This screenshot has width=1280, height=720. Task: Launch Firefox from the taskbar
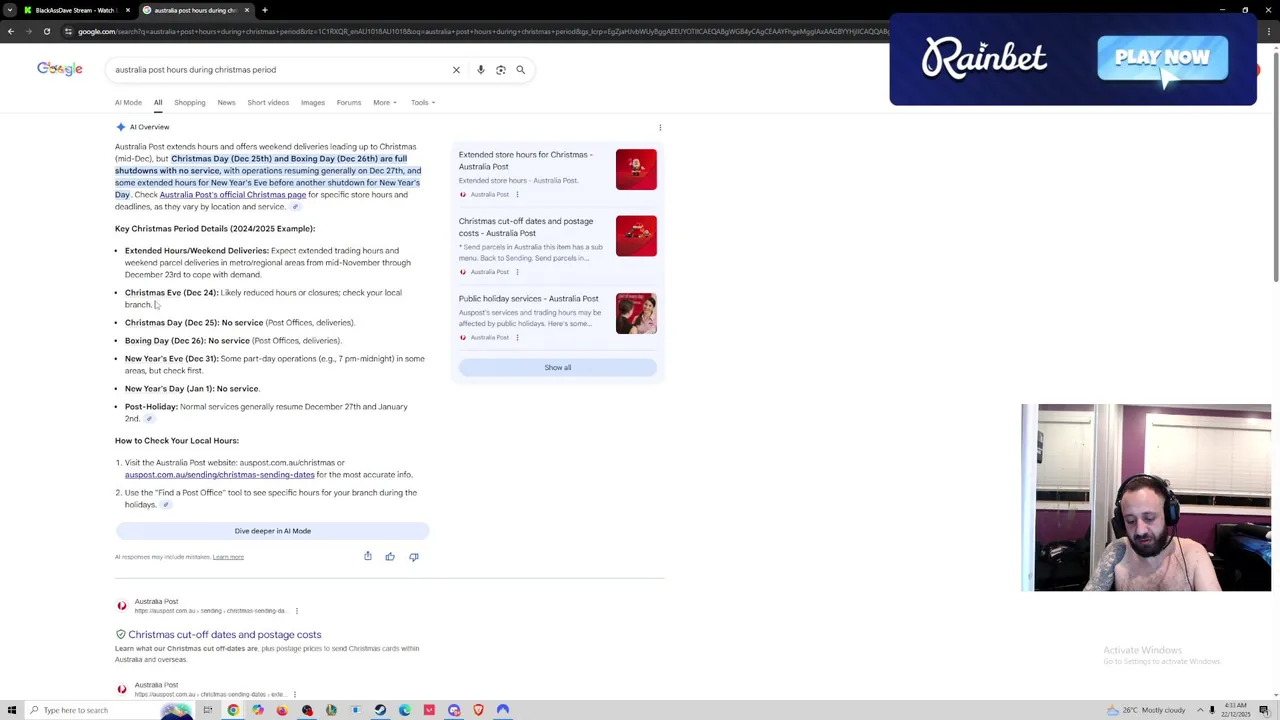(x=282, y=710)
